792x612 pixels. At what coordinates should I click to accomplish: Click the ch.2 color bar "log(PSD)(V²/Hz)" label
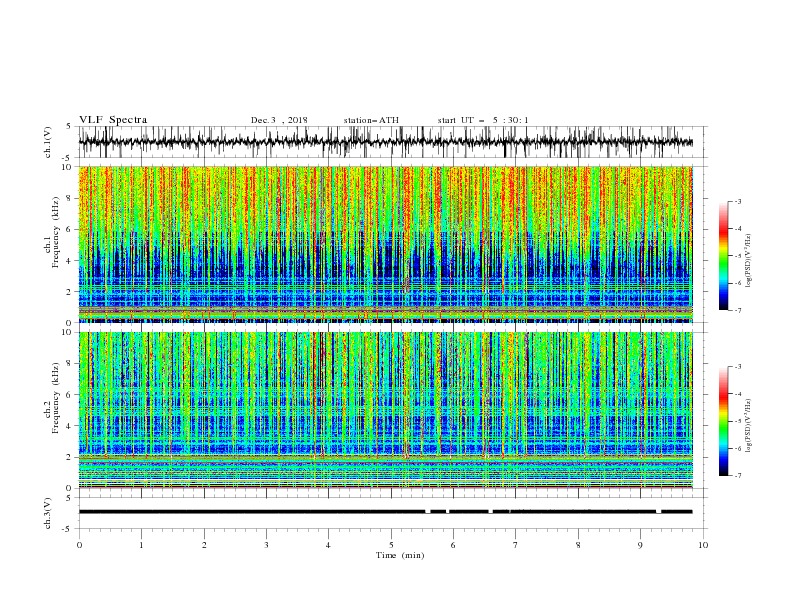point(749,424)
